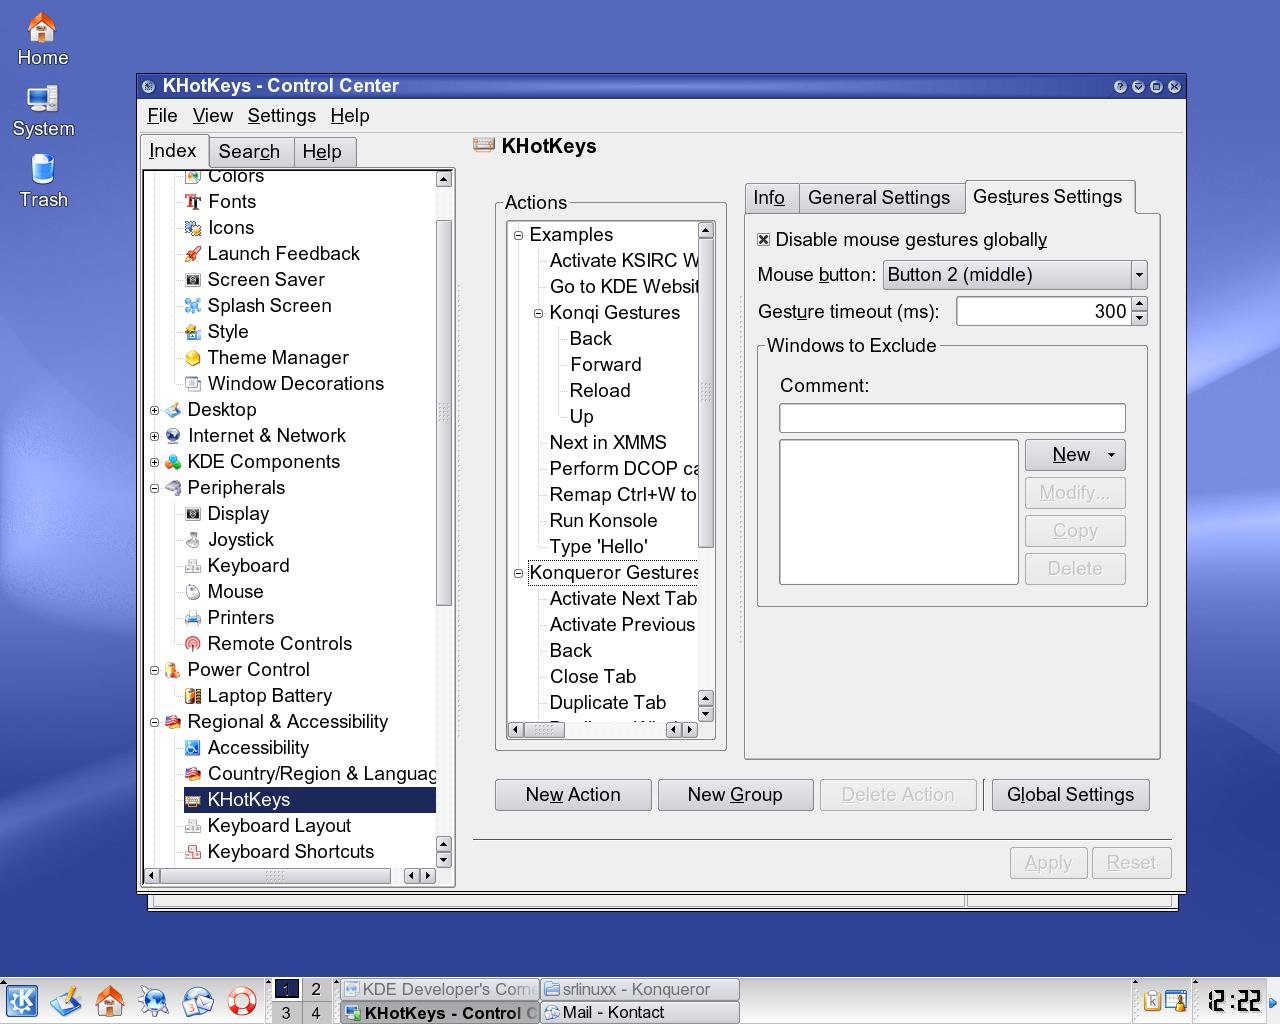1280x1024 pixels.
Task: Click the New Group button
Action: click(735, 795)
